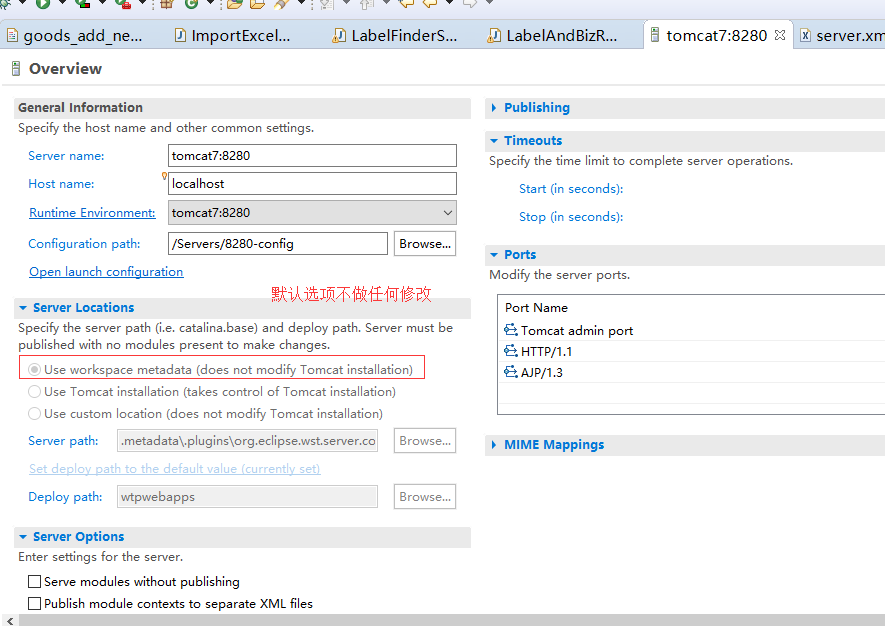Image resolution: width=885 pixels, height=626 pixels.
Task: Run the application with the green Run icon
Action: coord(43,6)
